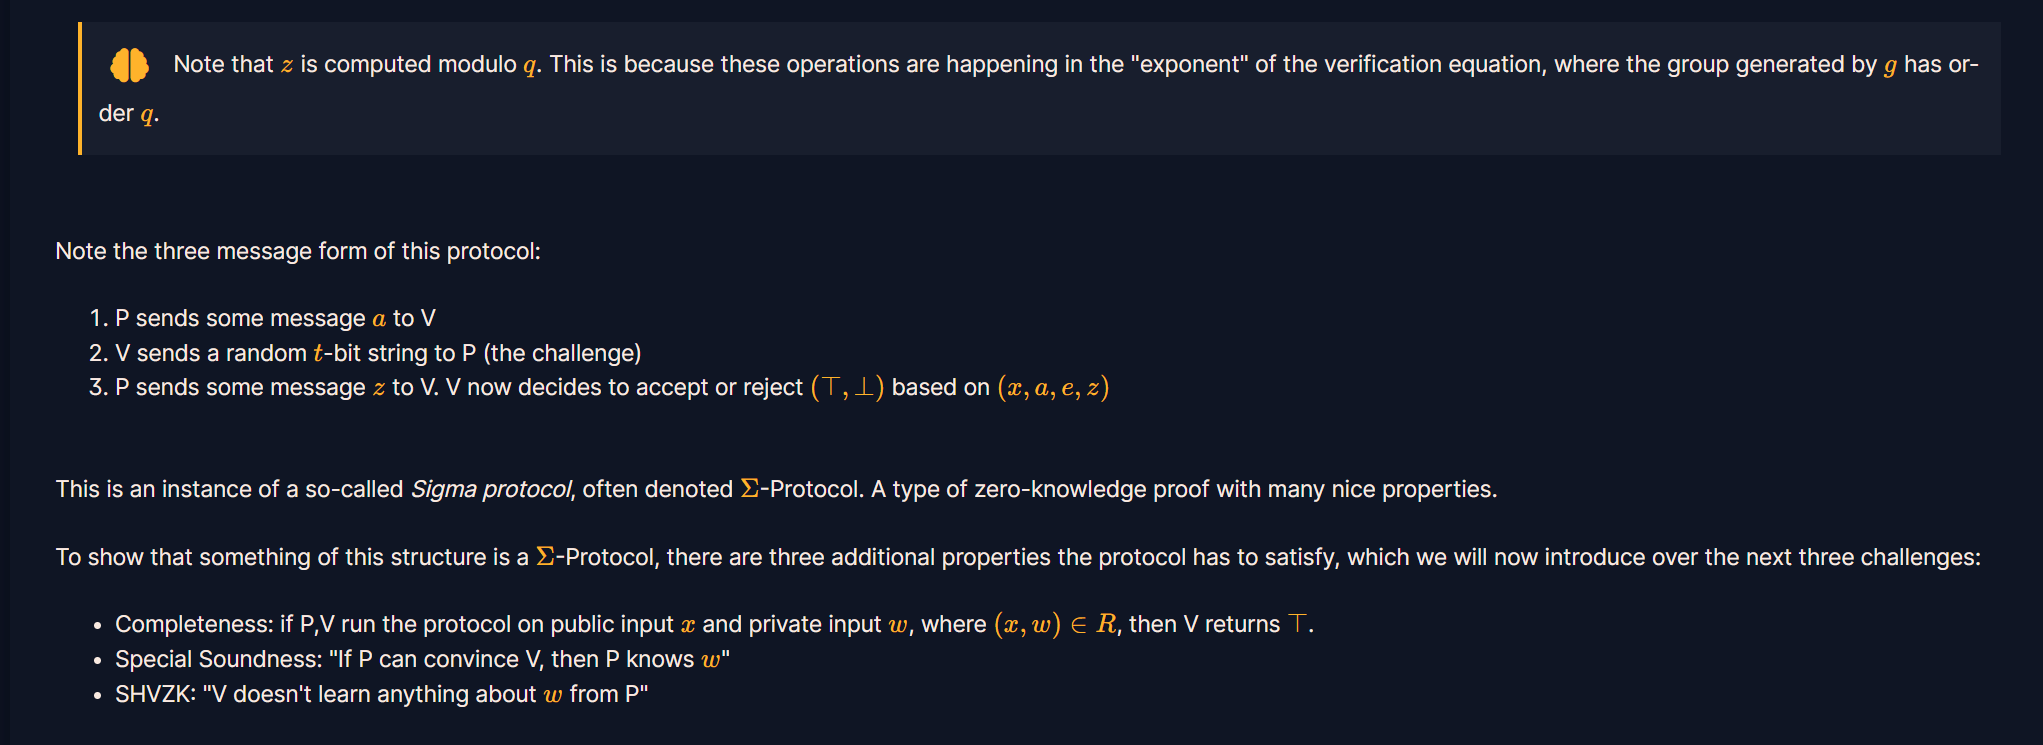Click the variable g in the note box
The image size is (2043, 745).
(x=1890, y=66)
